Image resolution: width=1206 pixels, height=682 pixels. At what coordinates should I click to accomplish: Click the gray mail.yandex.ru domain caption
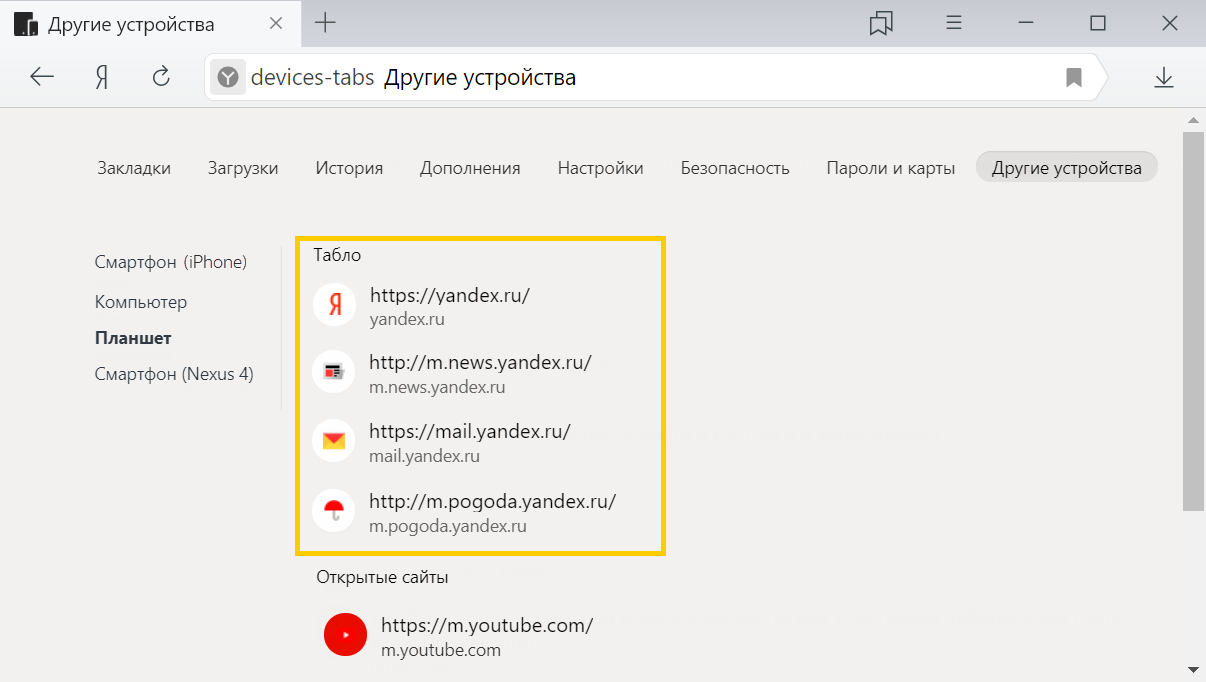point(424,456)
